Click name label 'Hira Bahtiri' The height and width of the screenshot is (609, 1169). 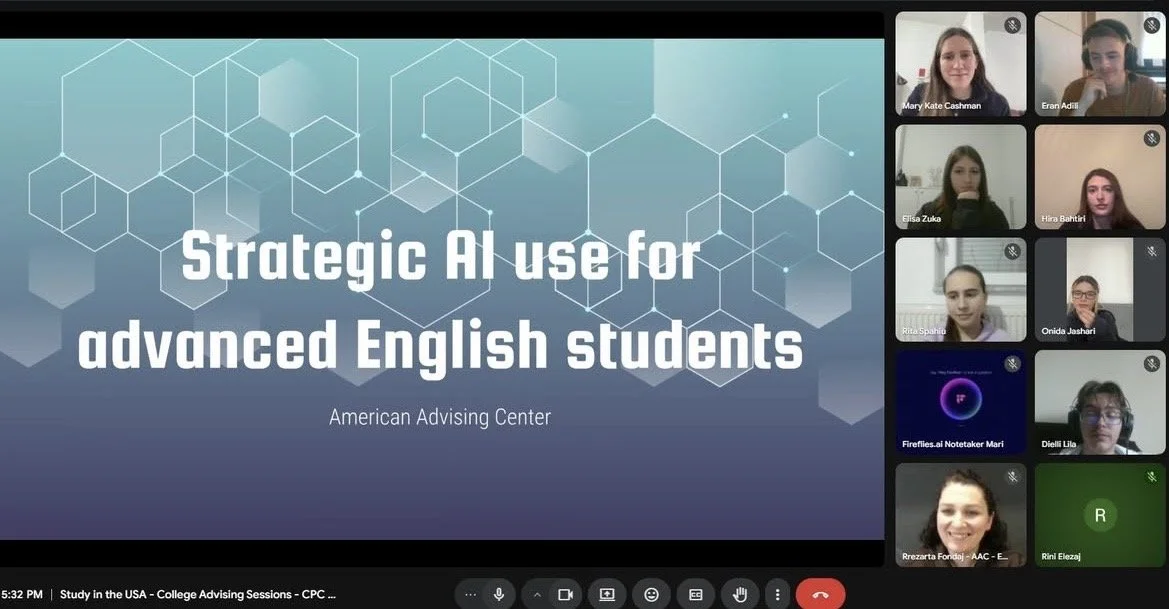(1063, 219)
